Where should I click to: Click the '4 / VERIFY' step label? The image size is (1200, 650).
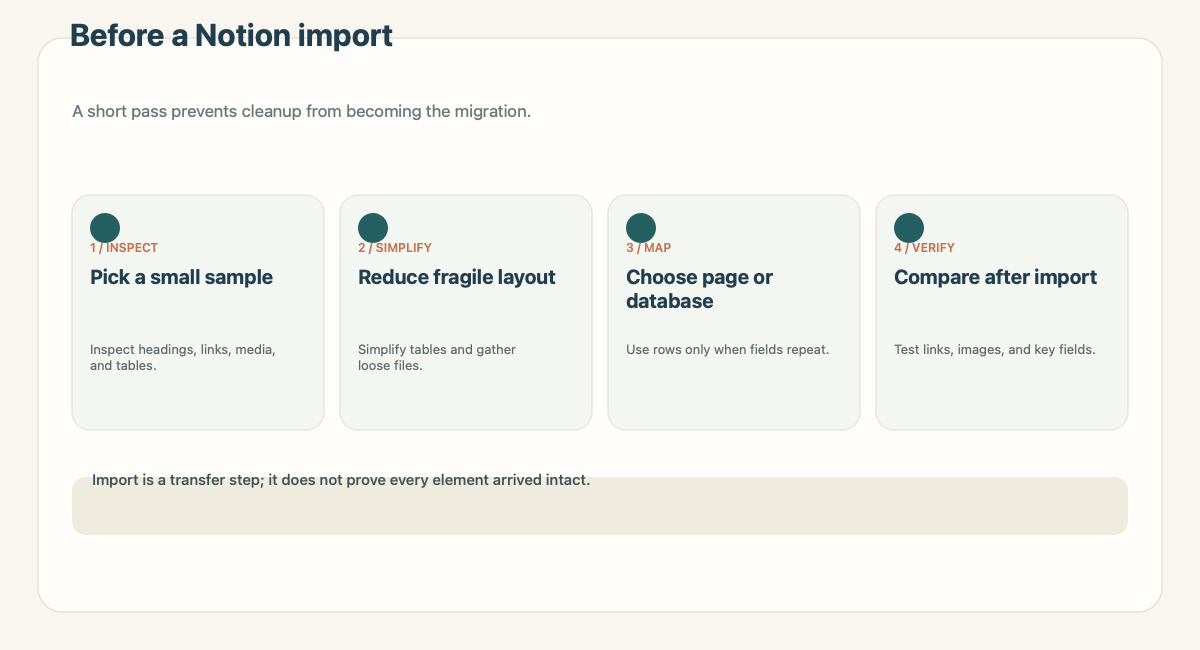(x=924, y=248)
